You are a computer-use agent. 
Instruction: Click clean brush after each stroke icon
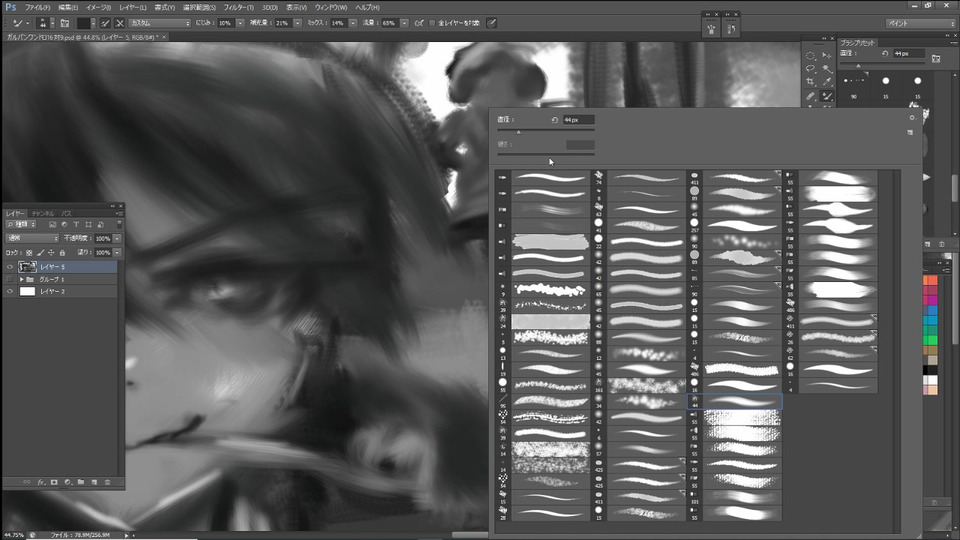(x=119, y=23)
